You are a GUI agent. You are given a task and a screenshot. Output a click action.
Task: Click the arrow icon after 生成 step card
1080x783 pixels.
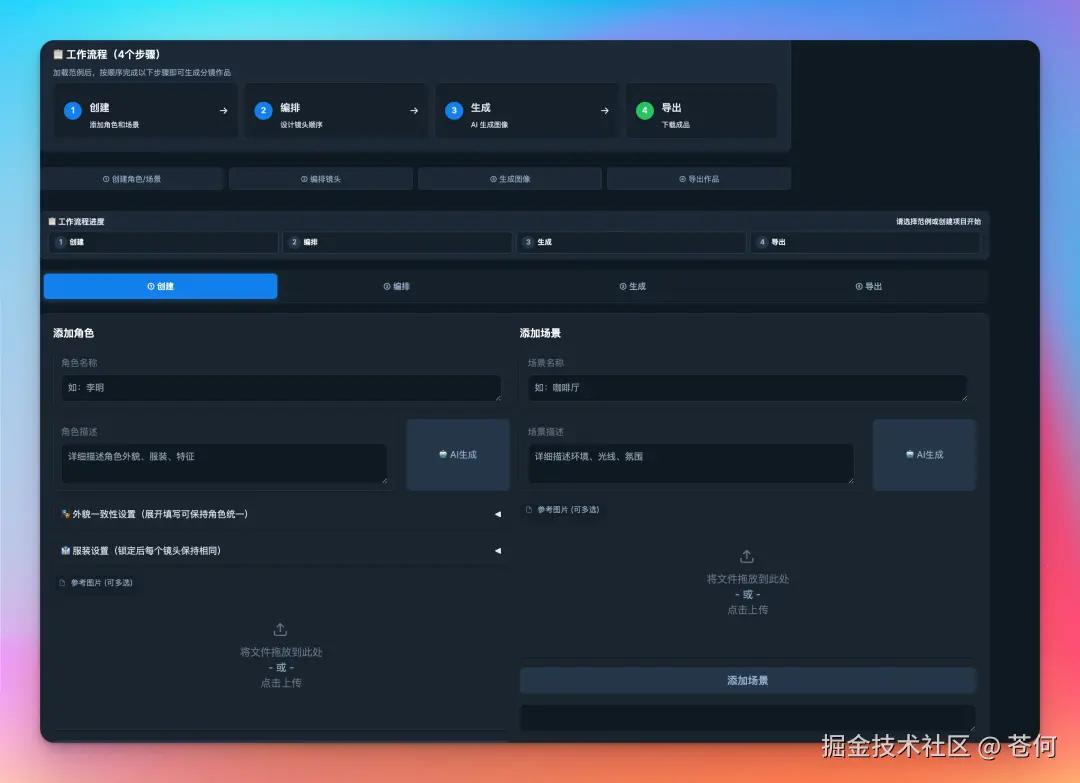[605, 110]
